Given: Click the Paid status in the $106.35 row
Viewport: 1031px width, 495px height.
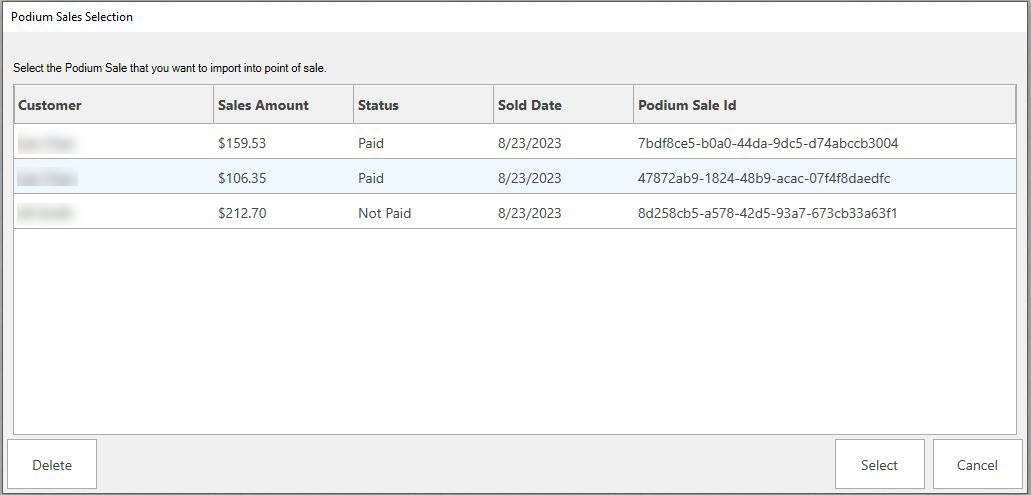Looking at the screenshot, I should pyautogui.click(x=371, y=178).
